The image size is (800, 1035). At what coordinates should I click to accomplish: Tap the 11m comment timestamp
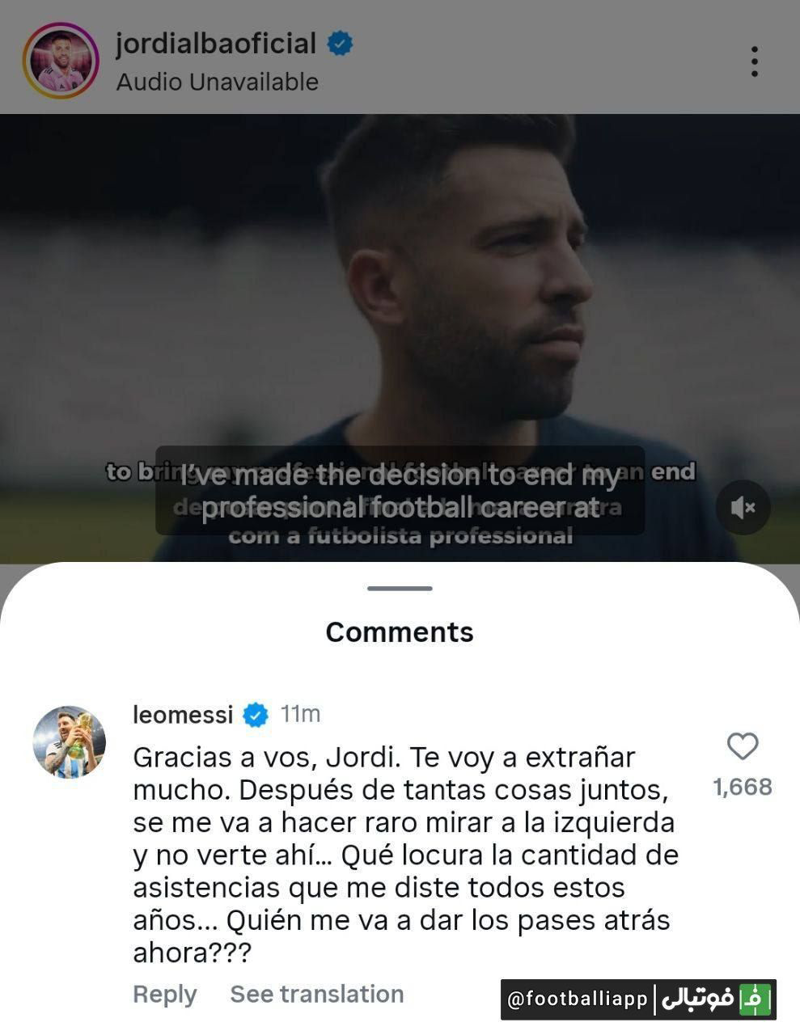tap(300, 715)
